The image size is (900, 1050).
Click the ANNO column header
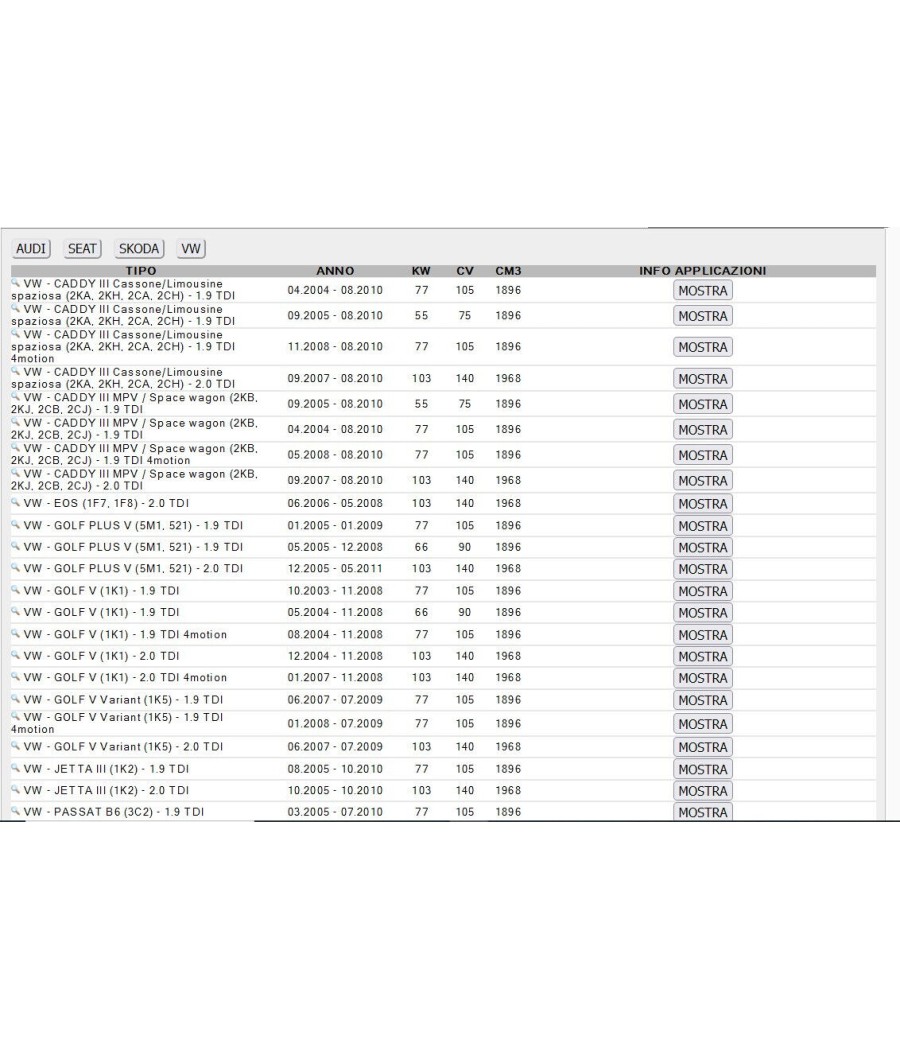(335, 271)
